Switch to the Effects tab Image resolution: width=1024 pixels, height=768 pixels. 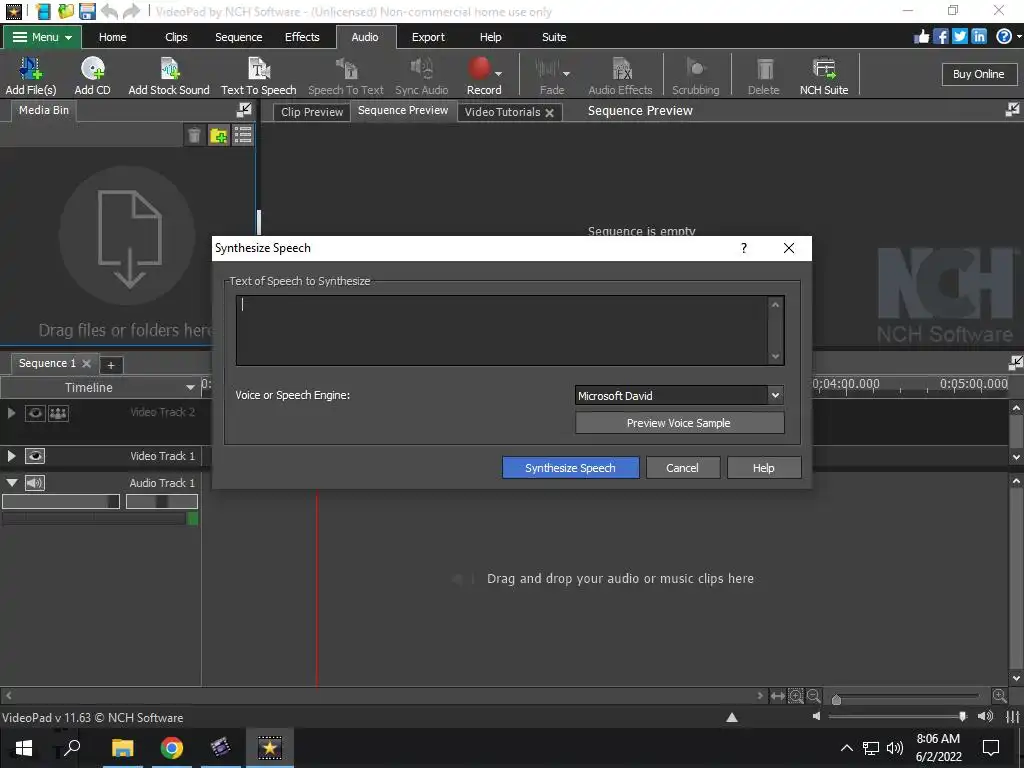pyautogui.click(x=302, y=37)
